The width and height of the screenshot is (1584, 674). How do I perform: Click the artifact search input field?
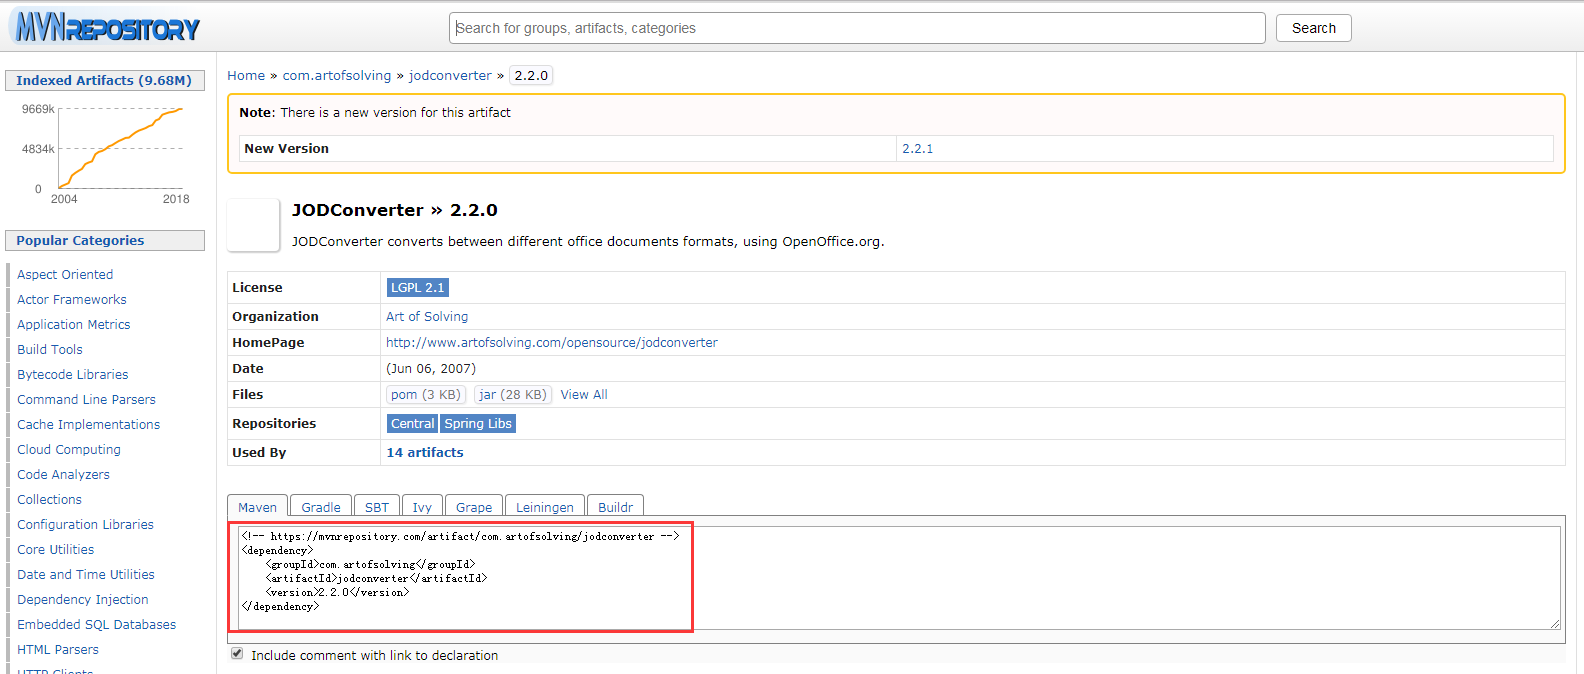point(857,28)
